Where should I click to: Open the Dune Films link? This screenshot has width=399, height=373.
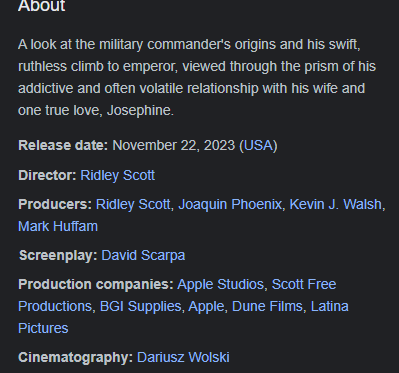pyautogui.click(x=267, y=306)
